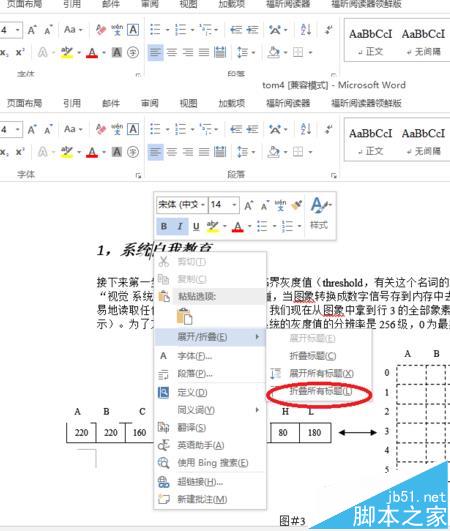Image resolution: width=450 pixels, height=531 pixels.
Task: Click Clear Formatting eraser in ribbon below tom4 title
Action: point(101,129)
